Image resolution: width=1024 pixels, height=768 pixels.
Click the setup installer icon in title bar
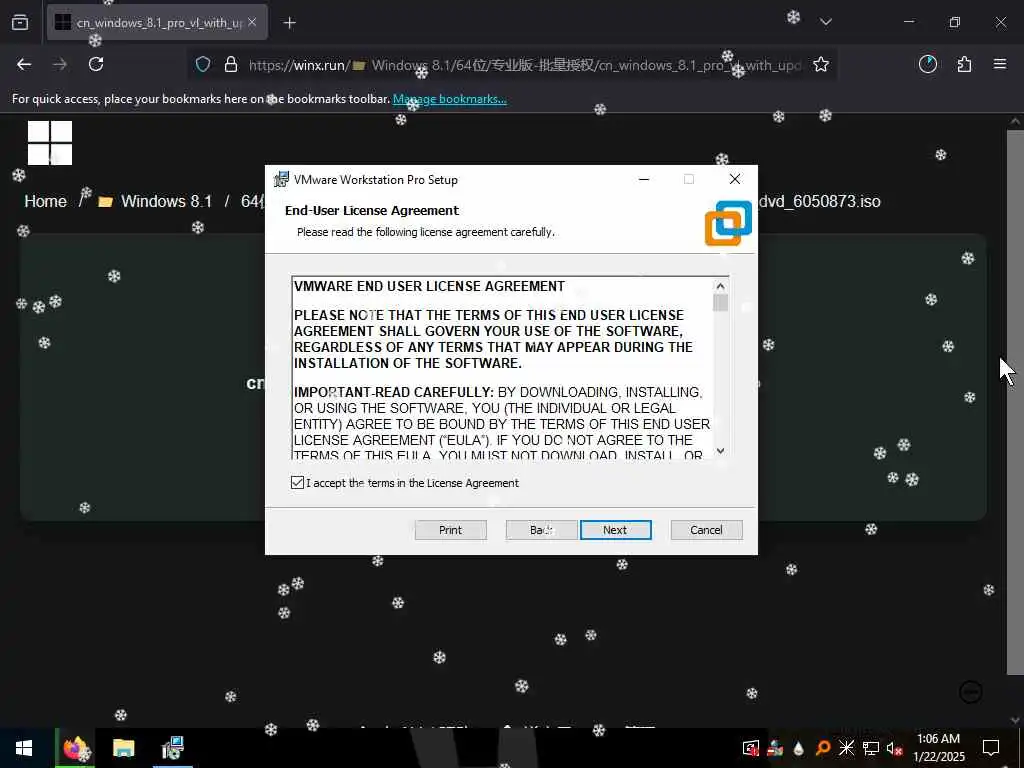point(281,179)
